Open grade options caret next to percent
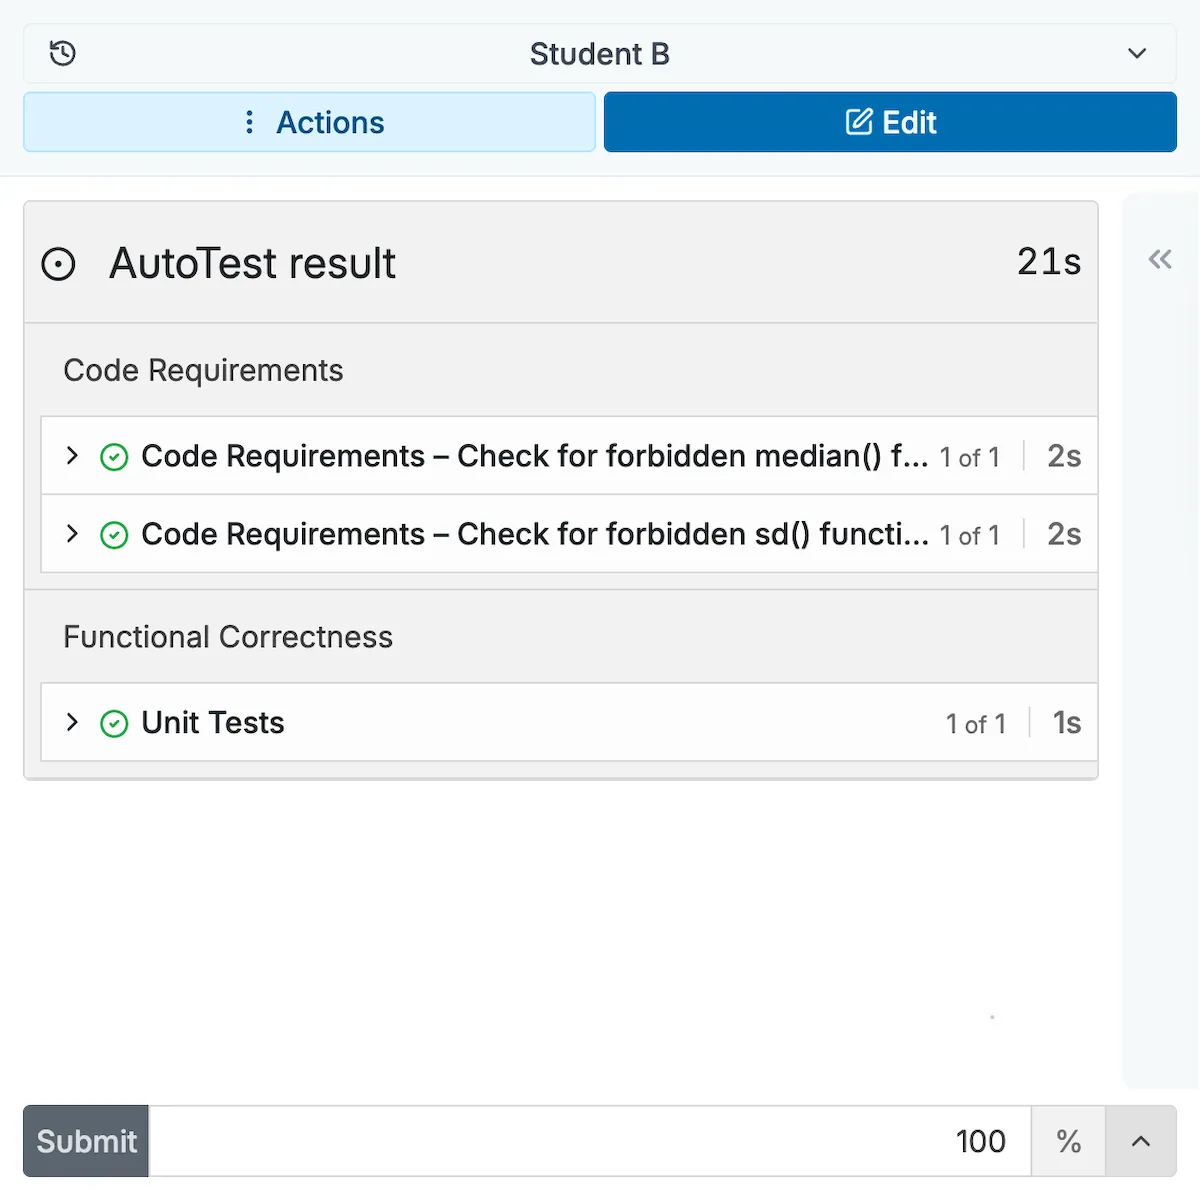 click(x=1140, y=1141)
